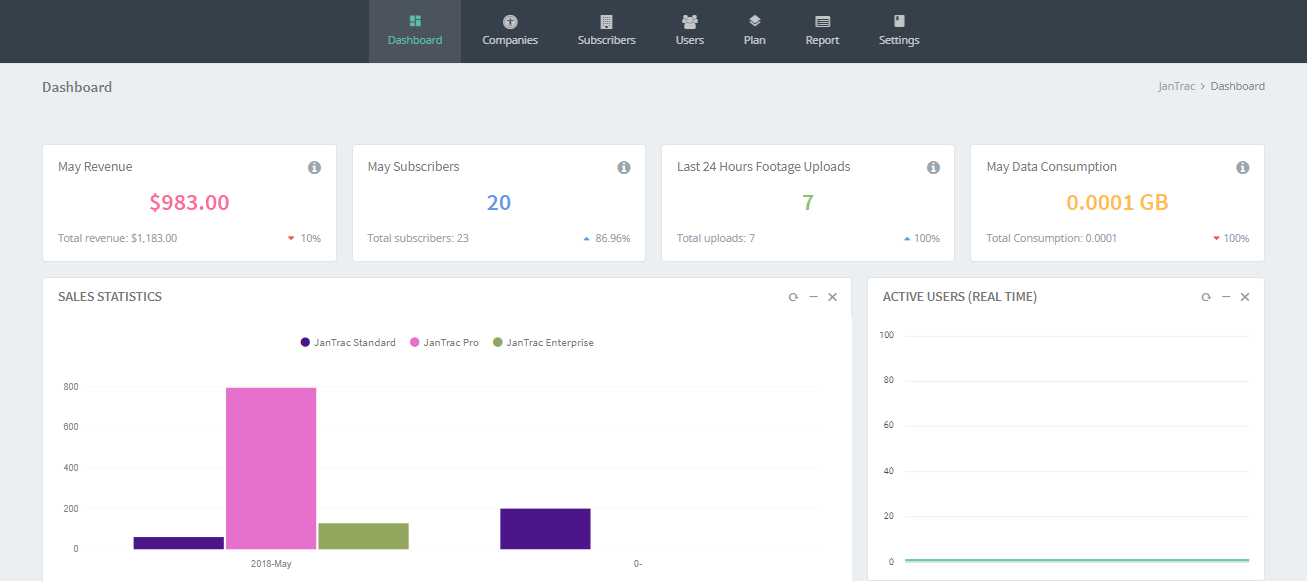Image resolution: width=1307 pixels, height=581 pixels.
Task: Click the May Revenue info icon
Action: 314,168
